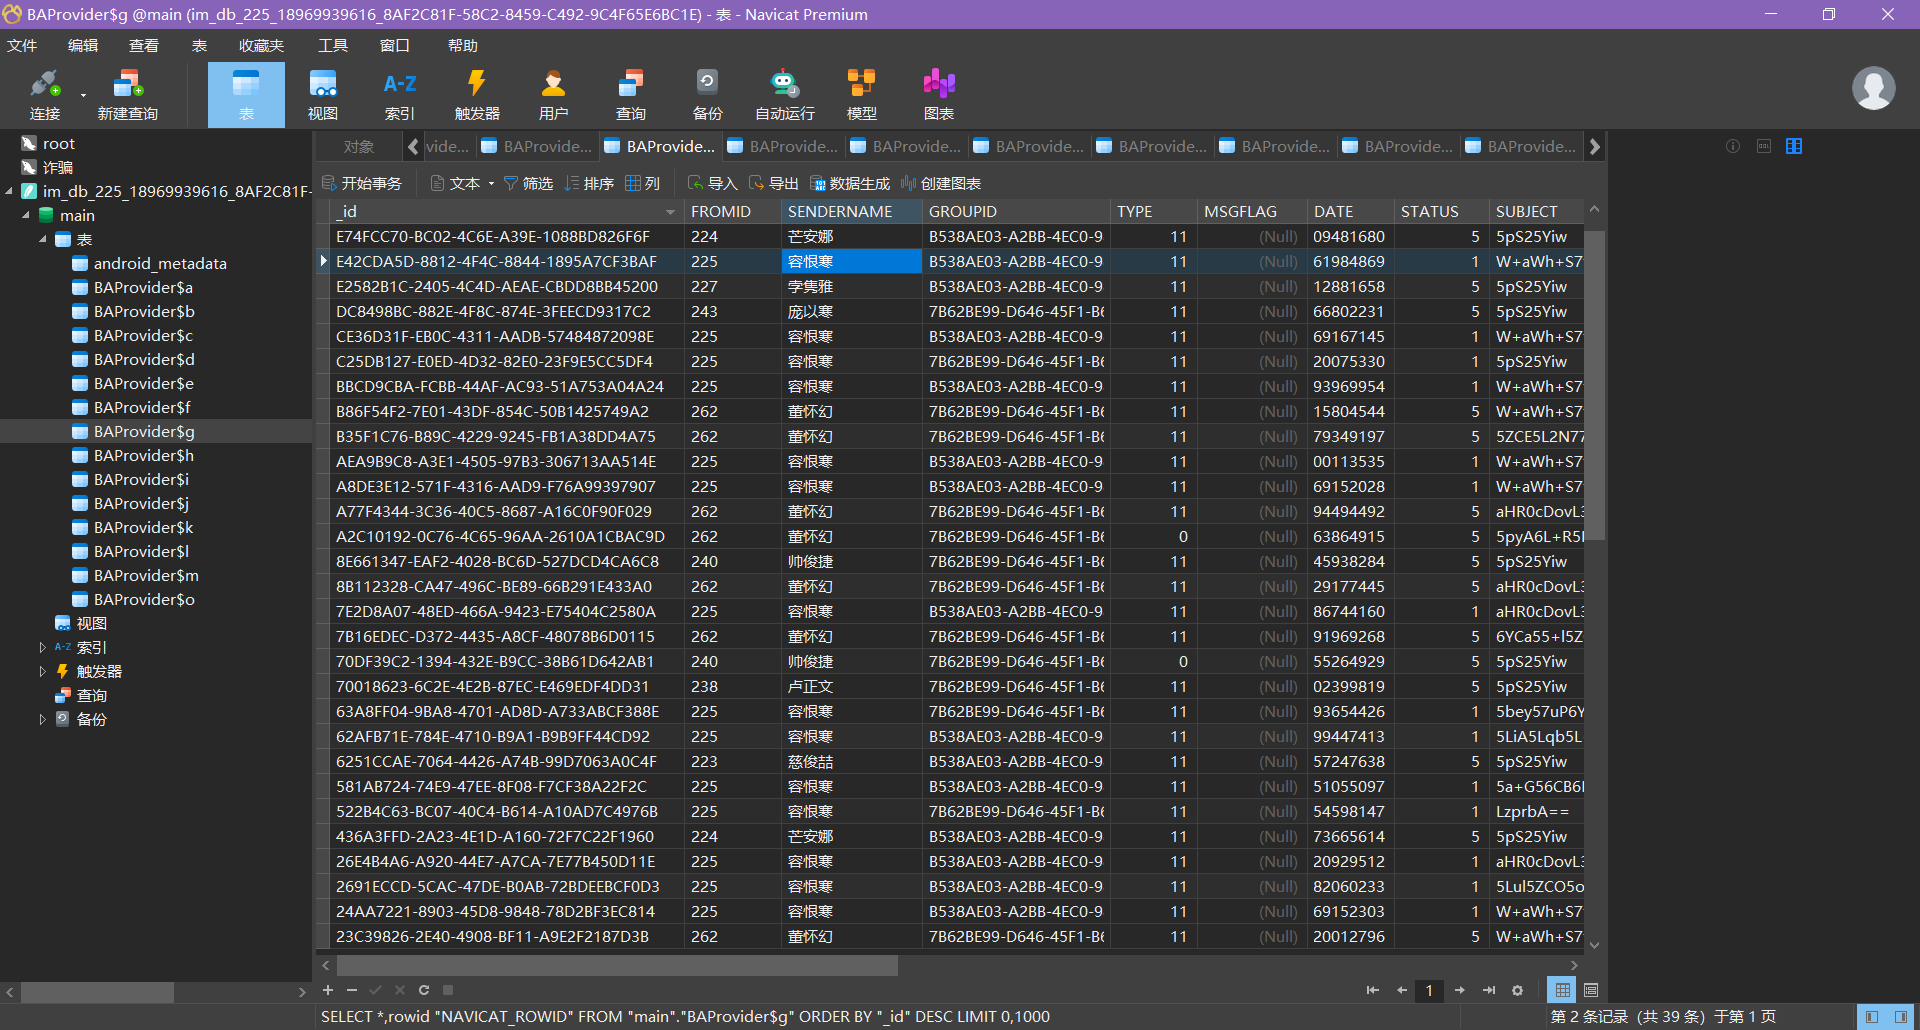Expand the Backup tree node
1920x1030 pixels.
pos(43,719)
